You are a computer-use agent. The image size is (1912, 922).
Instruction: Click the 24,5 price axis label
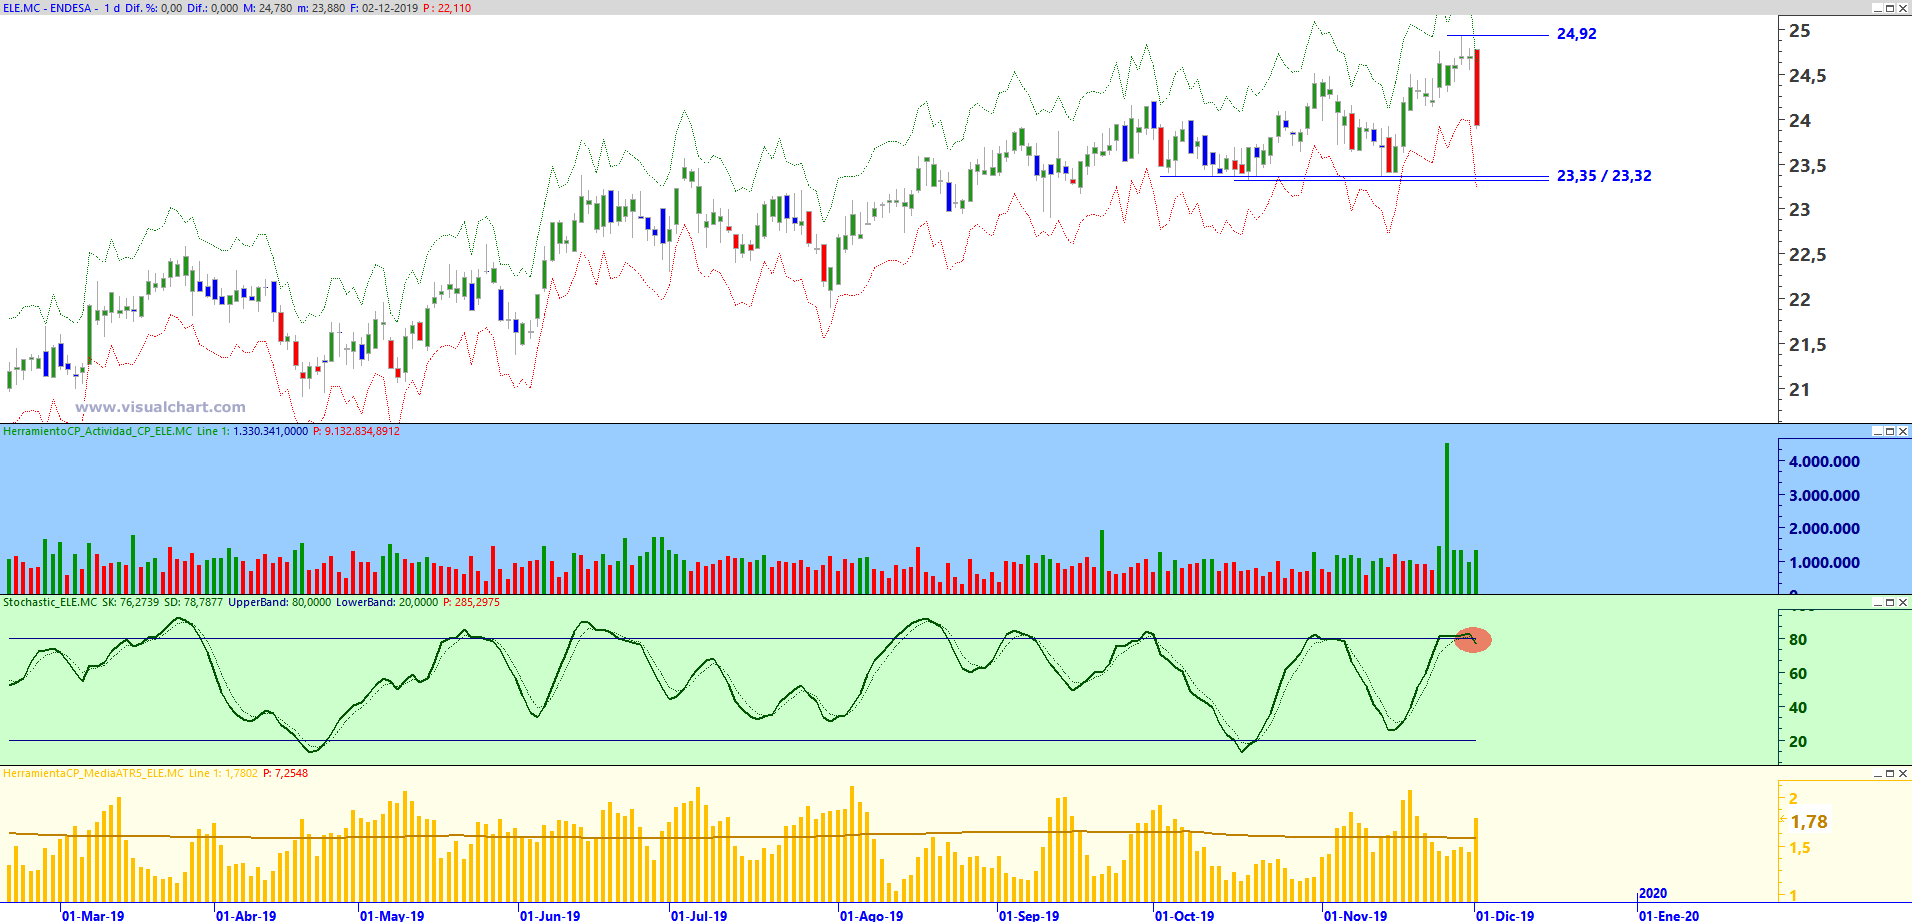[1807, 76]
